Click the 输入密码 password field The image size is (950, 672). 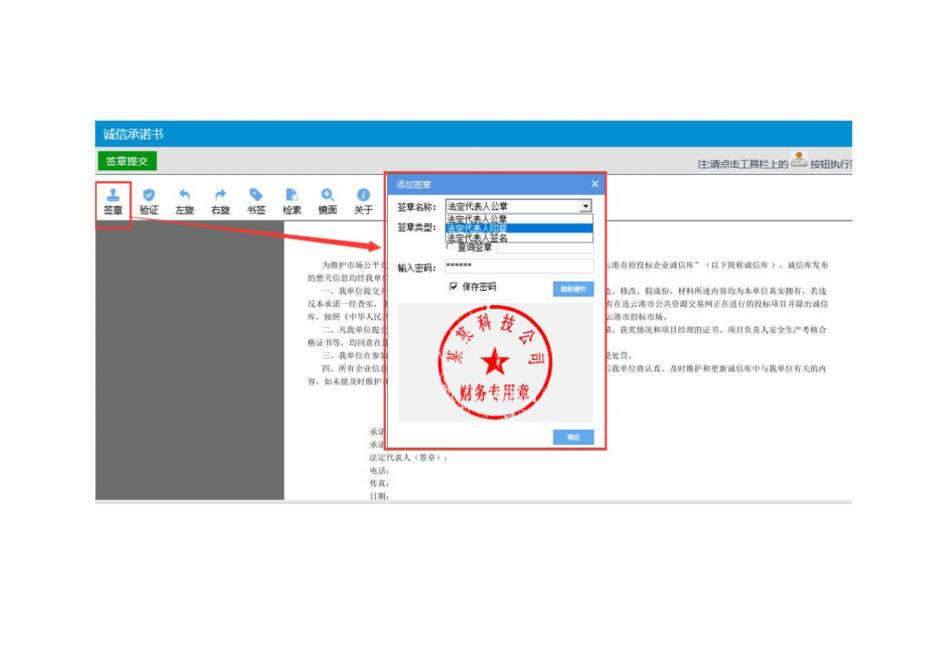click(518, 267)
